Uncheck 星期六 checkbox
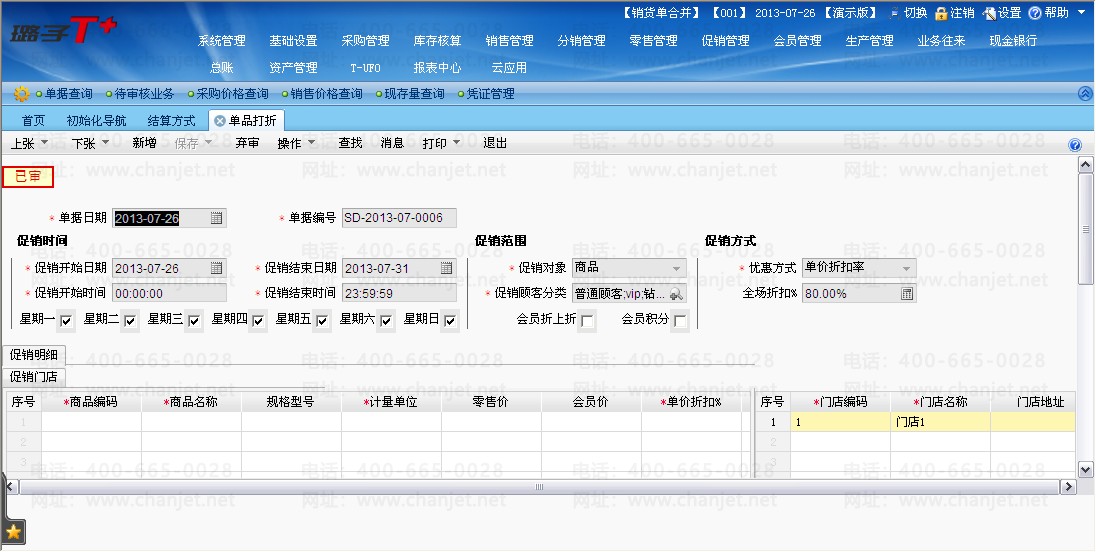The image size is (1096, 552). 386,321
